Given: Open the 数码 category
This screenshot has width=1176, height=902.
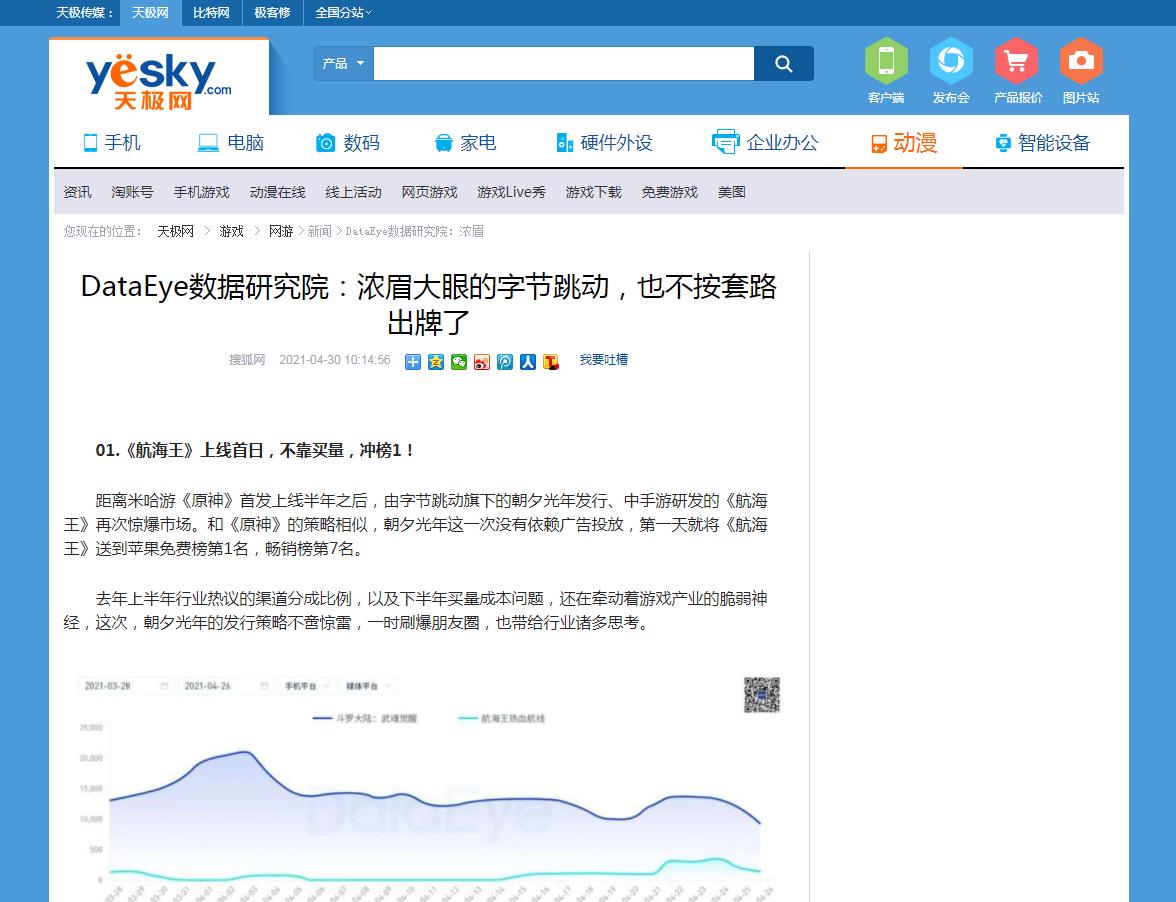Looking at the screenshot, I should (348, 142).
